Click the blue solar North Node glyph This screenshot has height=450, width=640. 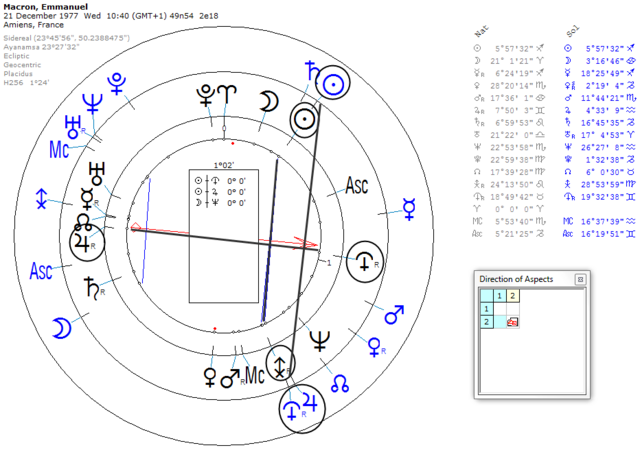[340, 384]
